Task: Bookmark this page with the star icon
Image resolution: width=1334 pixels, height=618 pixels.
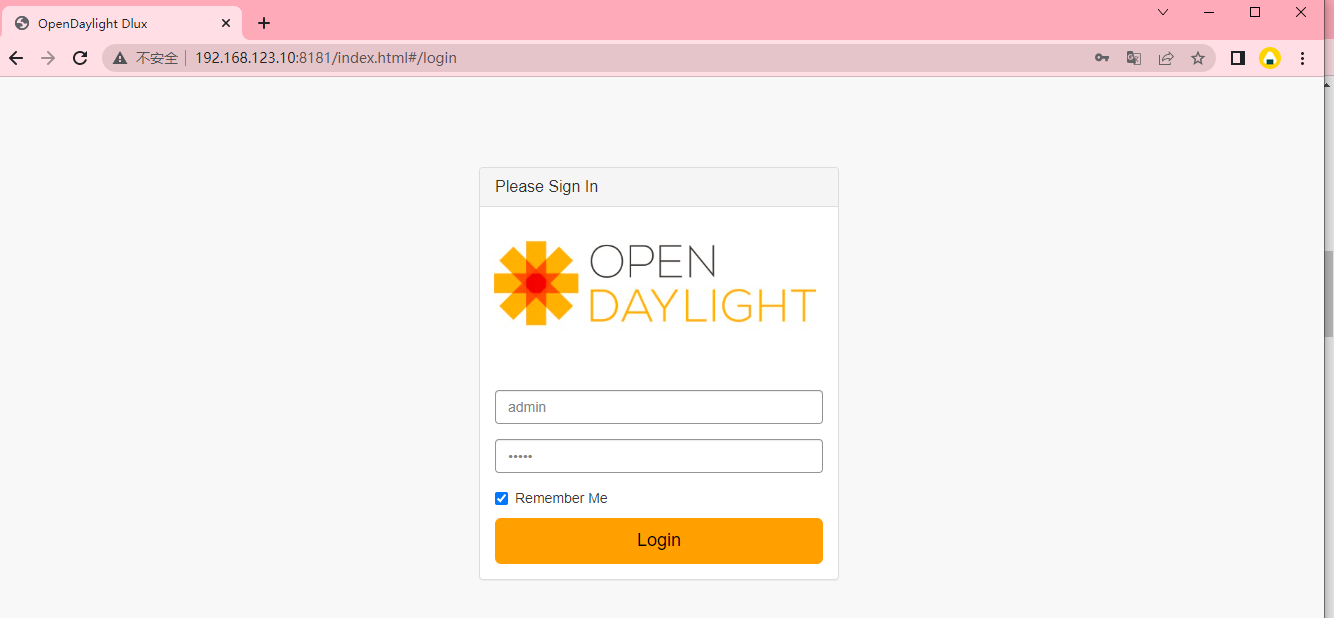Action: coord(1198,58)
